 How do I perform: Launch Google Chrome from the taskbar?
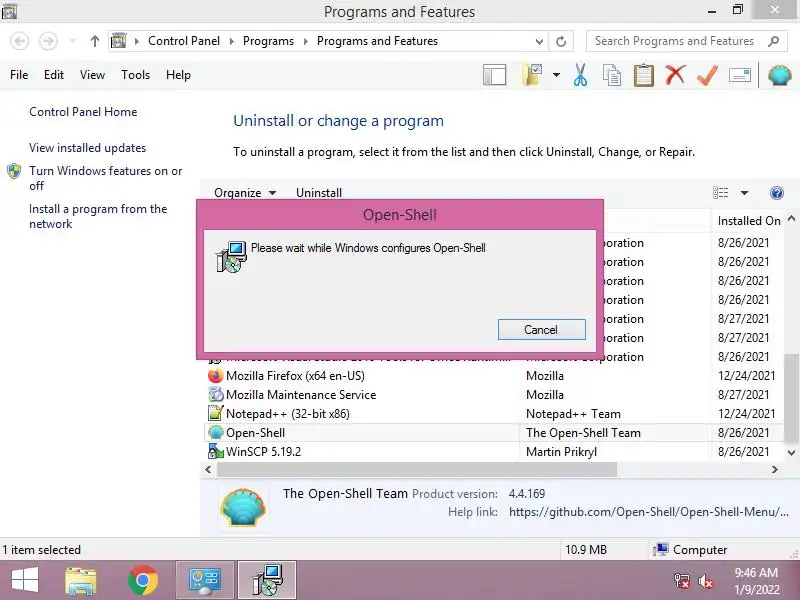tap(143, 581)
